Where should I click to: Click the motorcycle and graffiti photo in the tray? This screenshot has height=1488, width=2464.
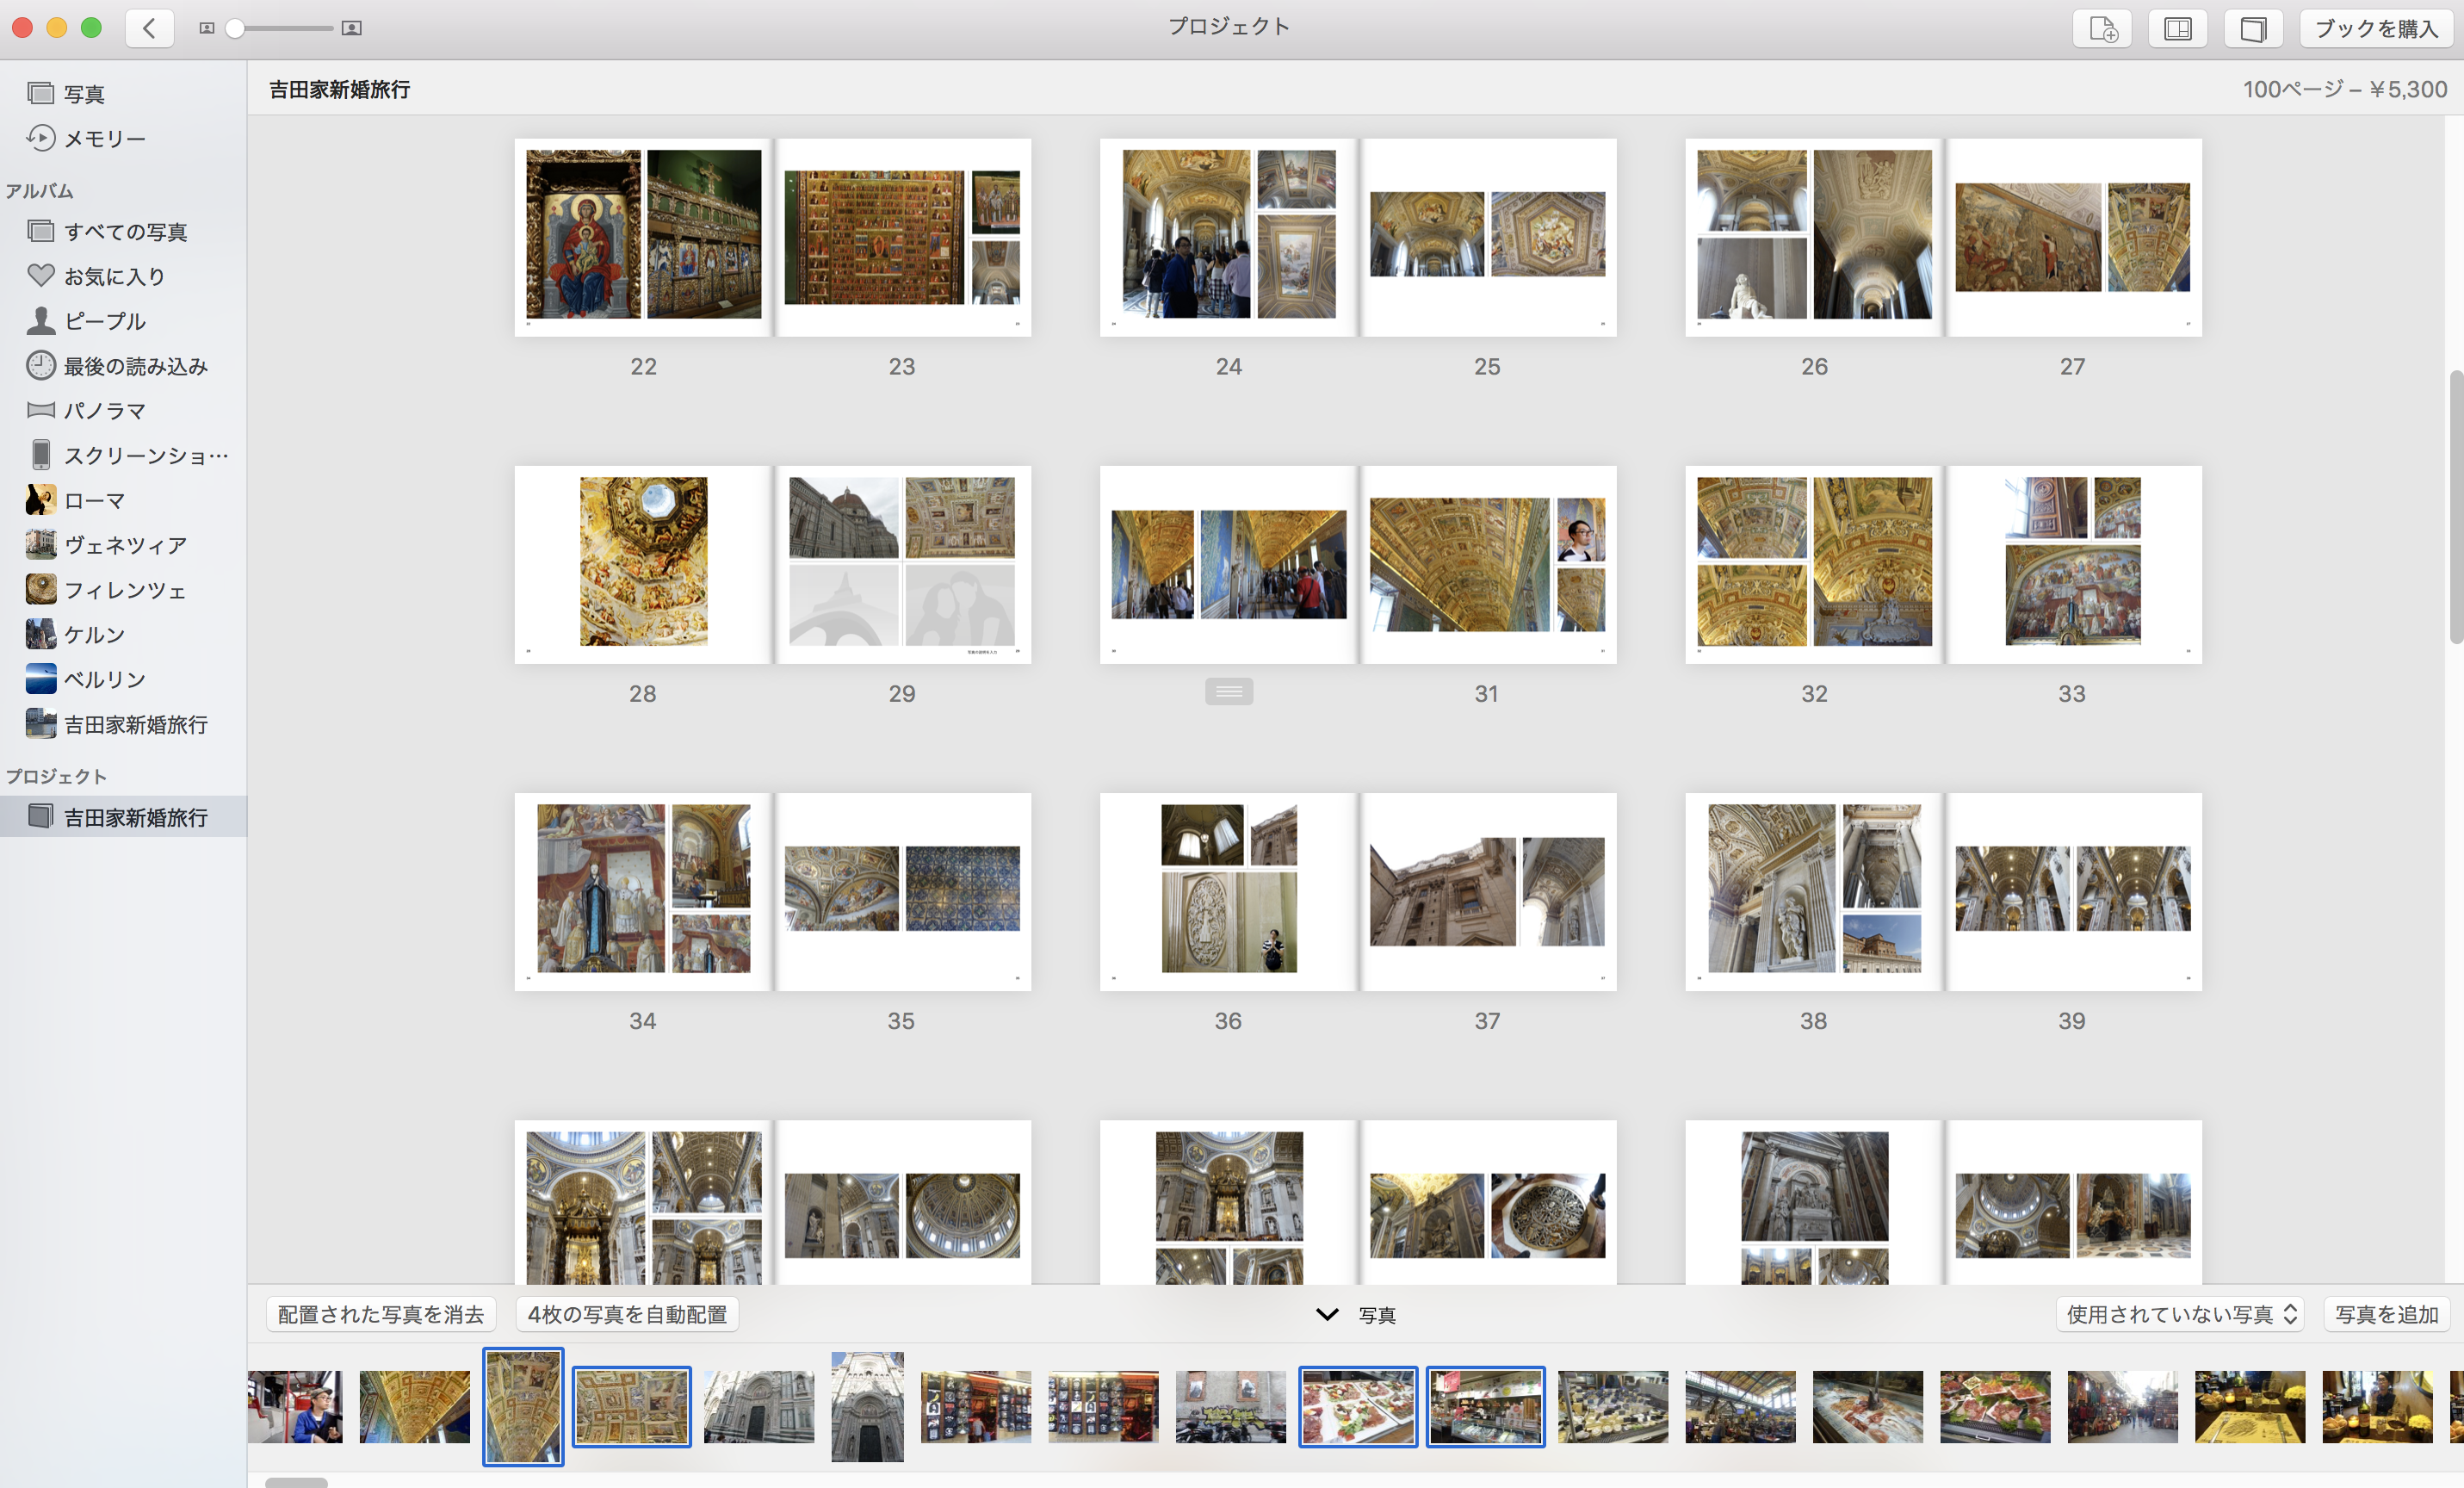coord(1230,1406)
